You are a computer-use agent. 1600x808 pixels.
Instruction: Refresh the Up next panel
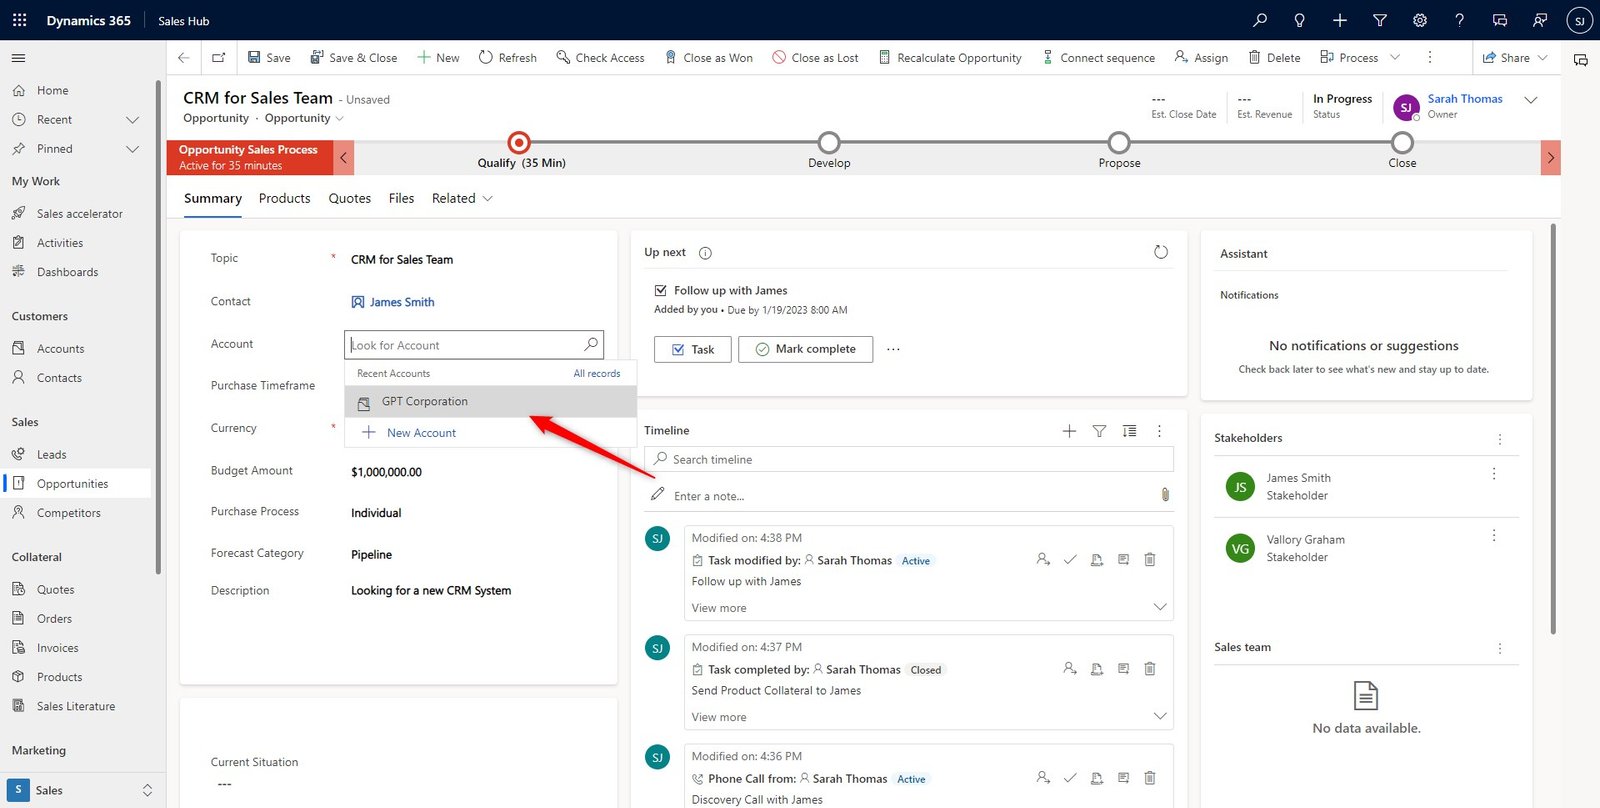(x=1161, y=252)
